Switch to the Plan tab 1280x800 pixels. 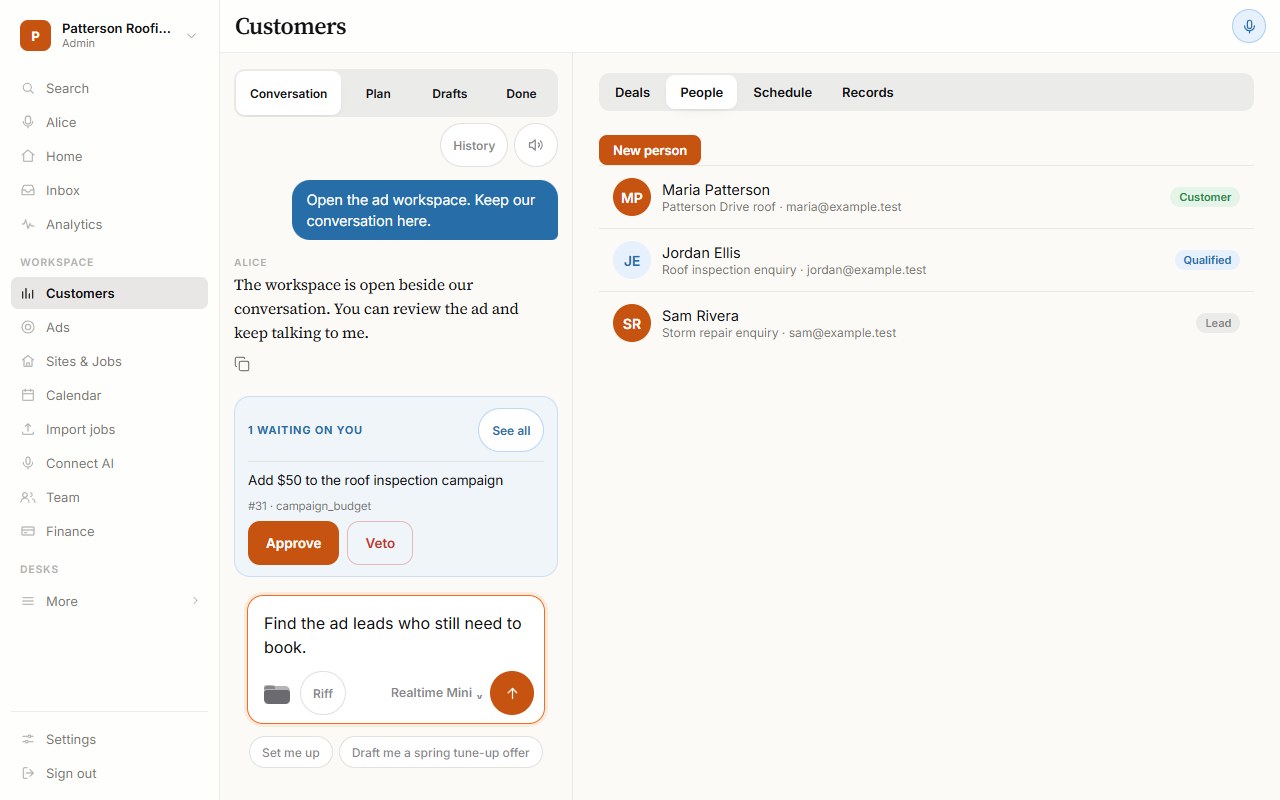pyautogui.click(x=378, y=93)
